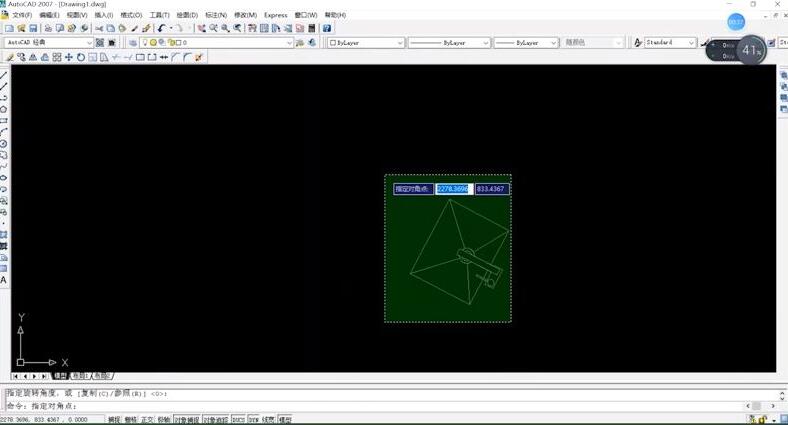Select the Explode tool
The width and height of the screenshot is (788, 425).
(x=199, y=57)
